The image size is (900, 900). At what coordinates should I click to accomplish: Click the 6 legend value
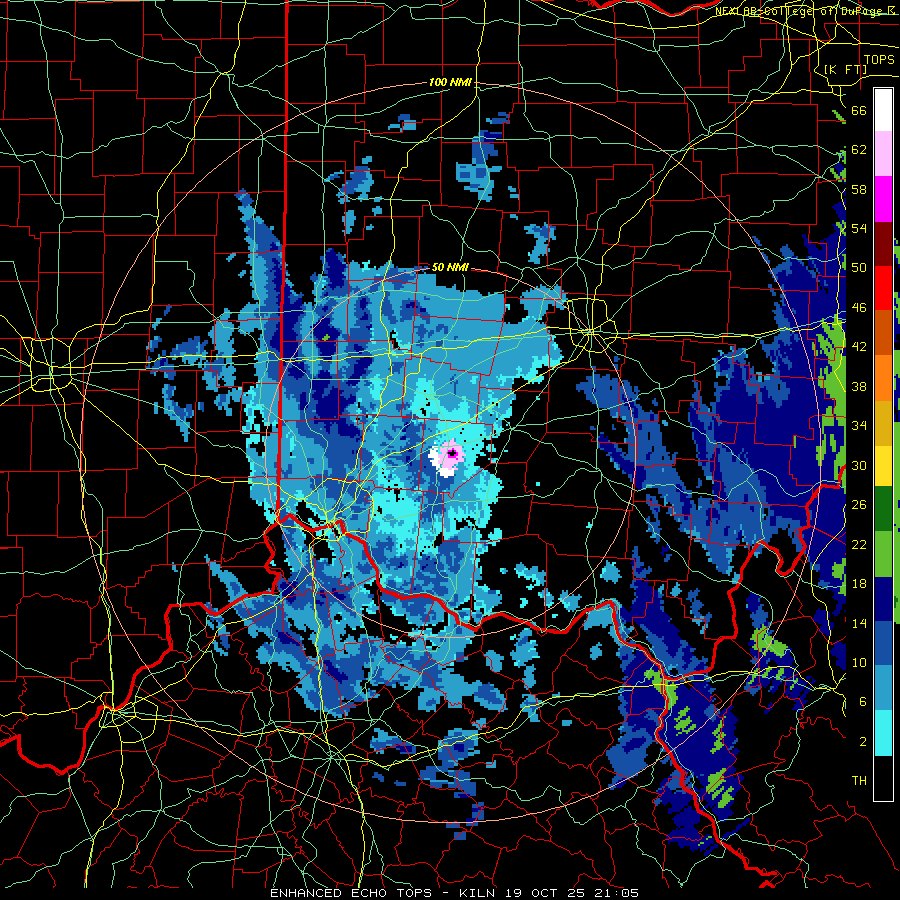tap(863, 701)
